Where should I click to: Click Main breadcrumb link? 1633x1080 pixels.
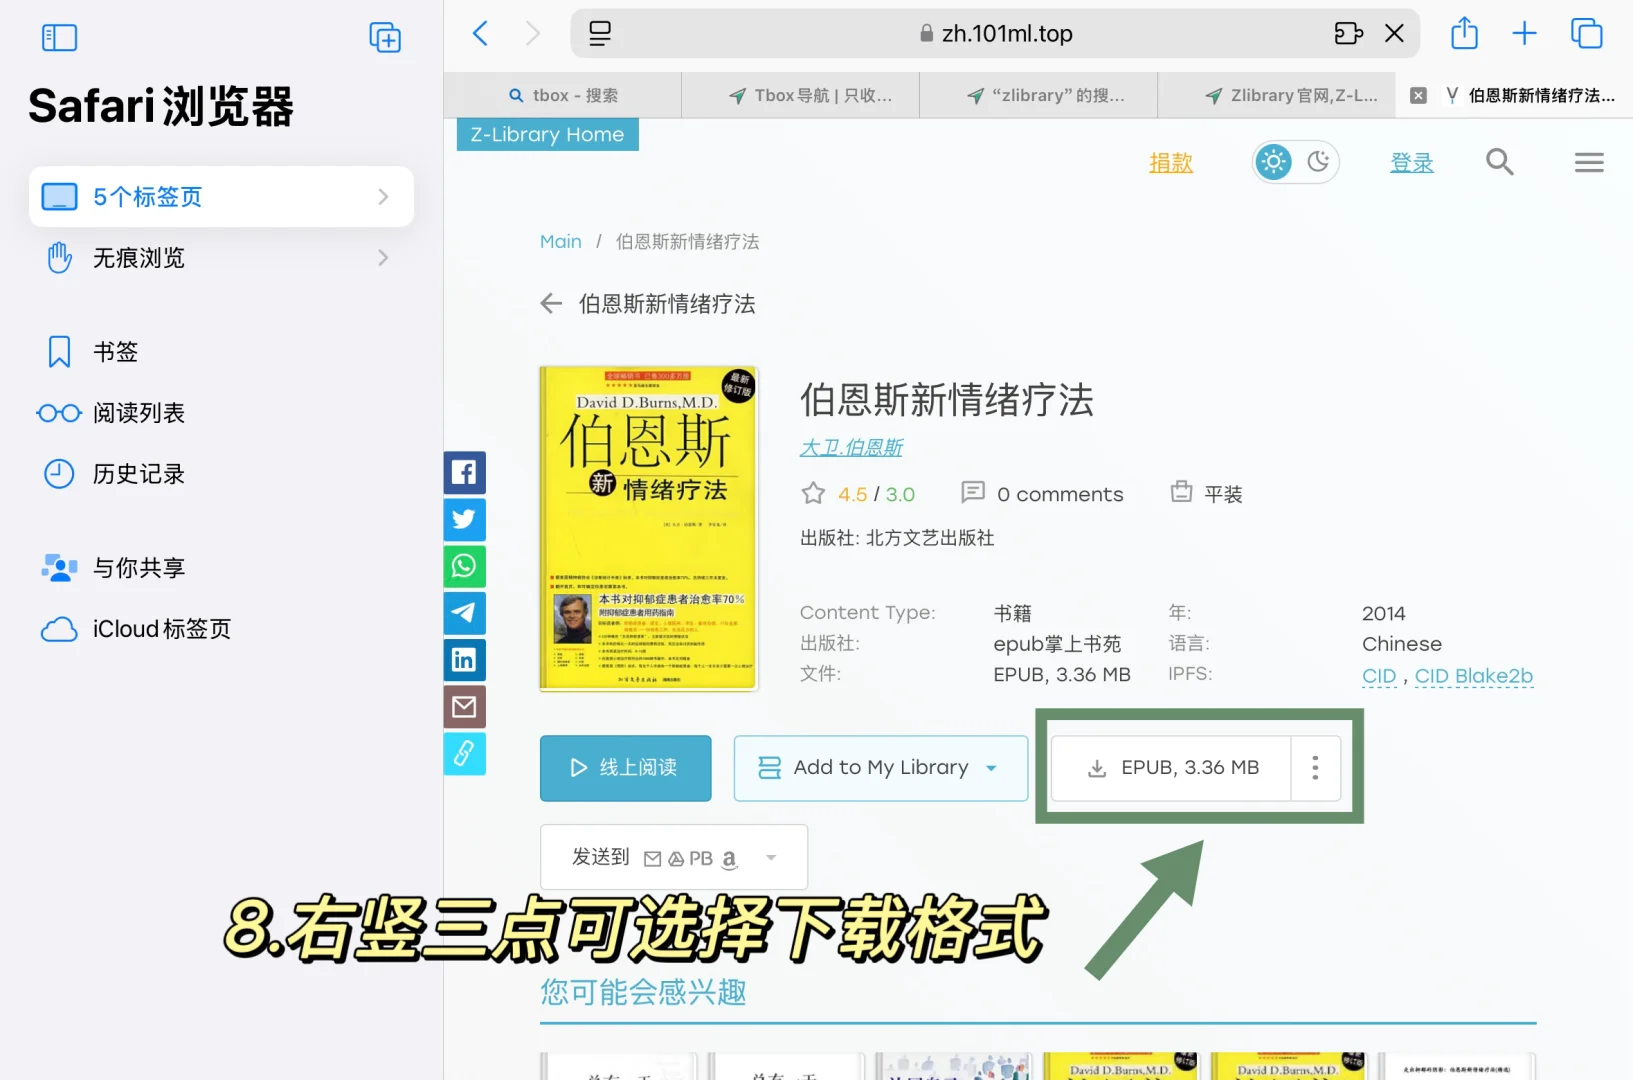pyautogui.click(x=560, y=242)
